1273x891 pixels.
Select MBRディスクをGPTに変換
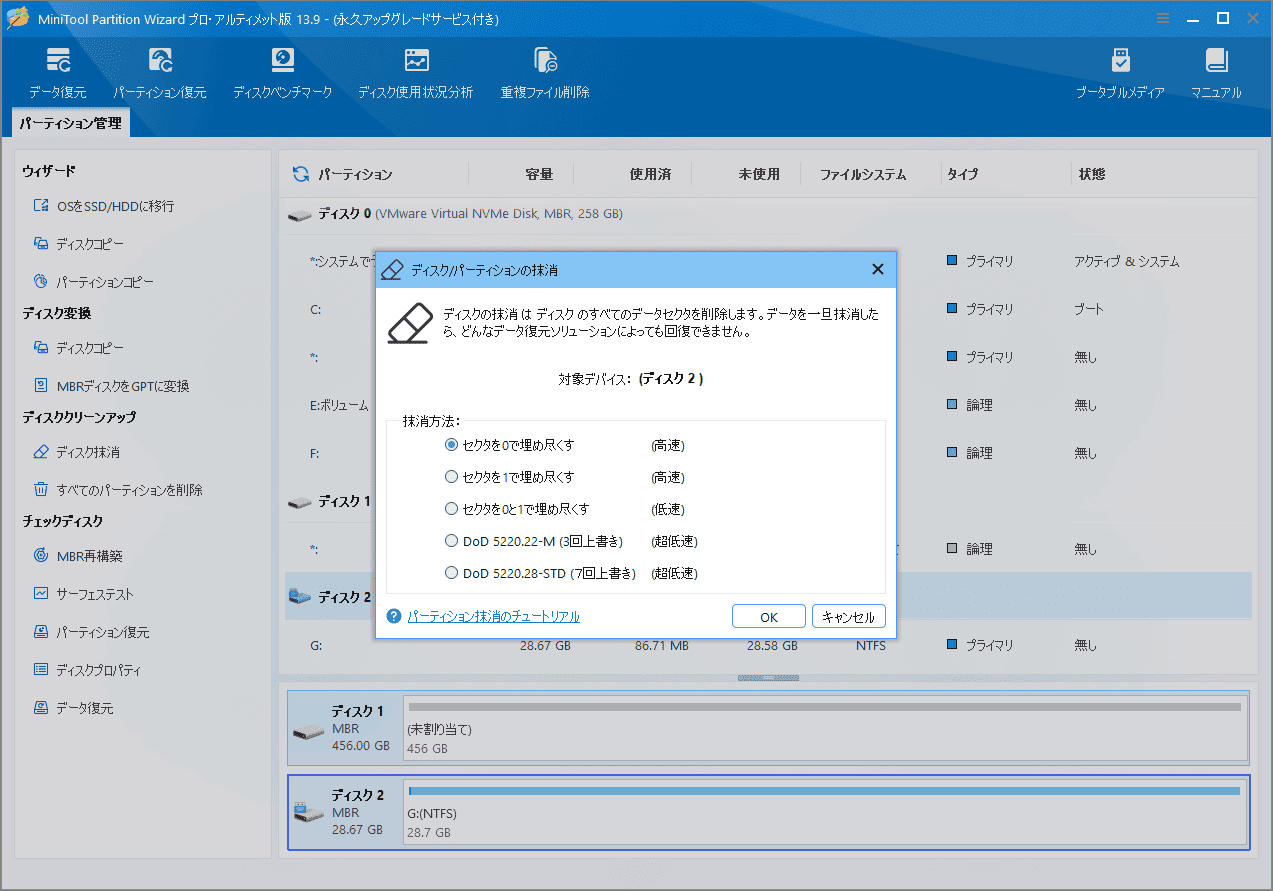tap(111, 386)
